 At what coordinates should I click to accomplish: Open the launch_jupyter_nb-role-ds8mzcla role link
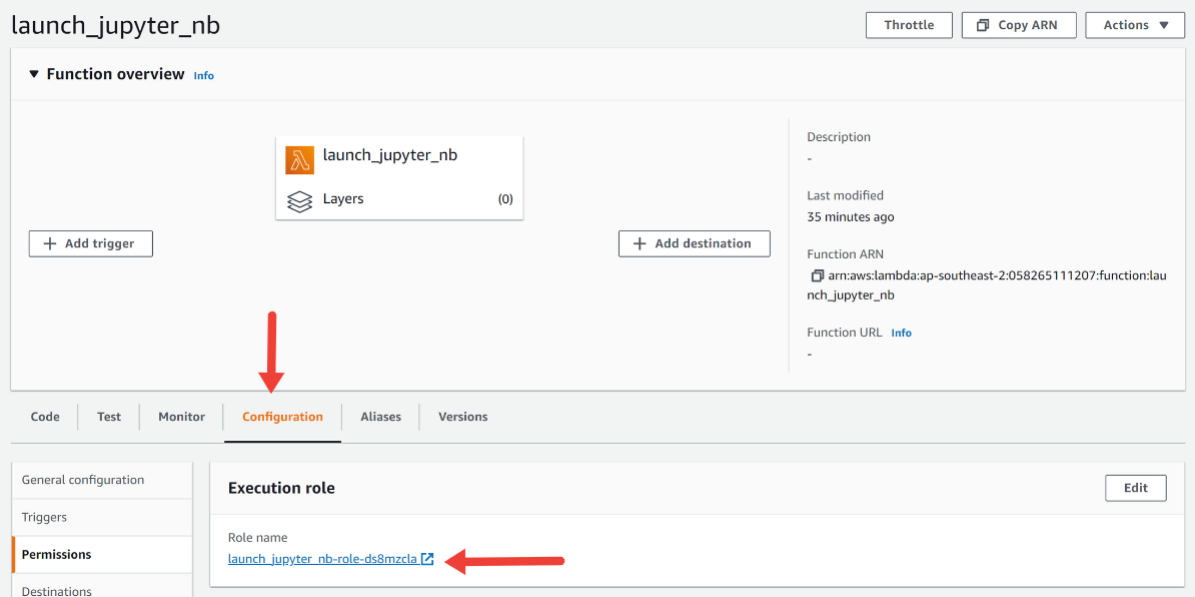click(x=322, y=559)
